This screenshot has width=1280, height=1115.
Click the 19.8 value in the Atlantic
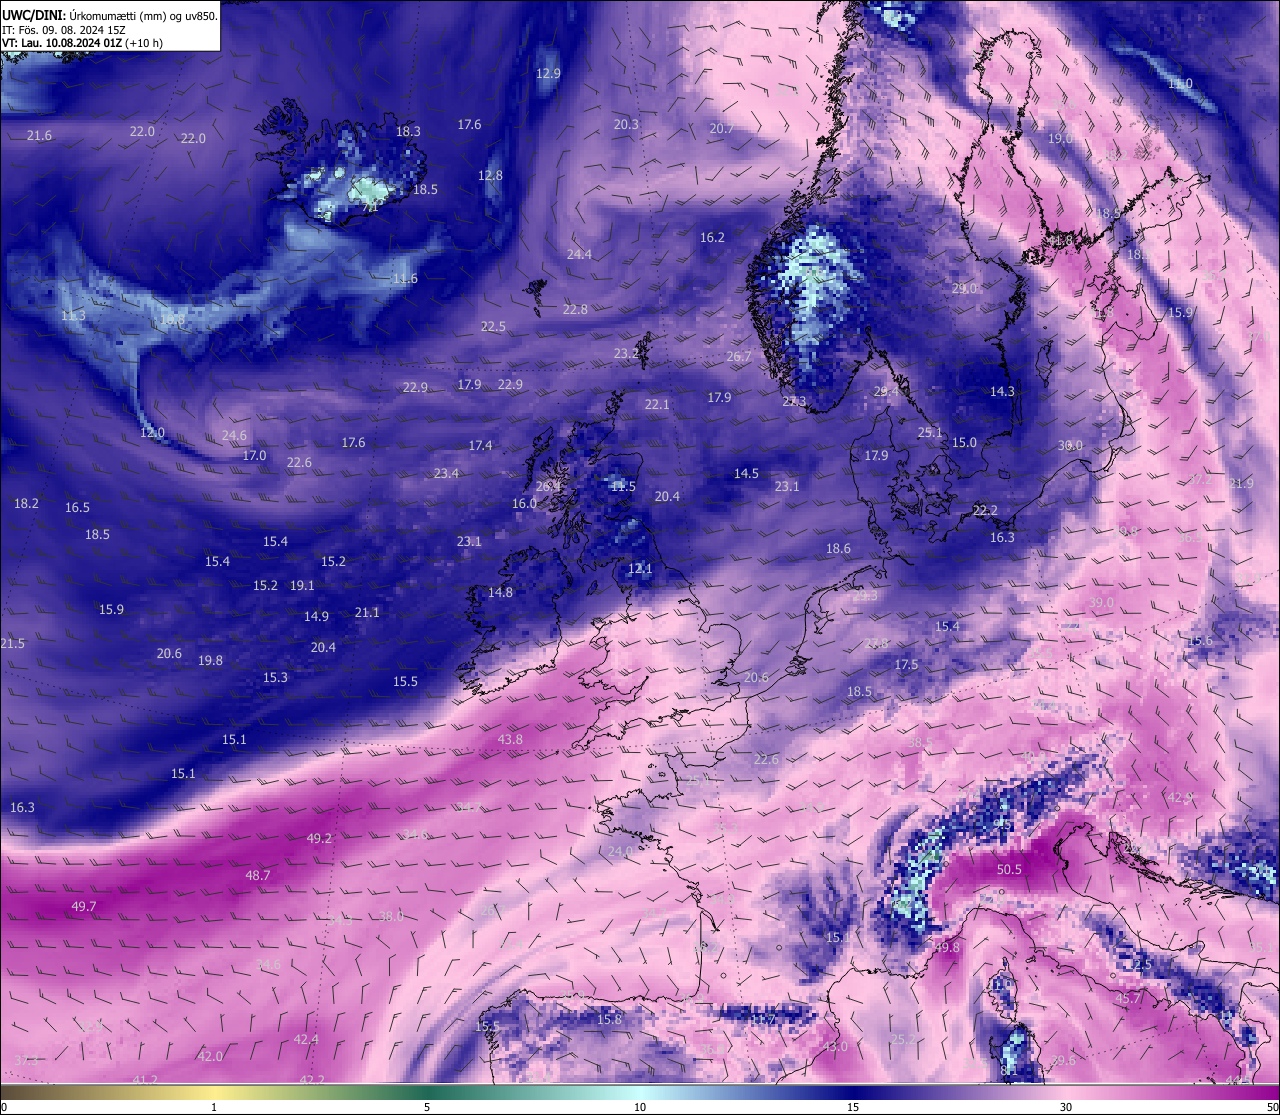click(210, 660)
